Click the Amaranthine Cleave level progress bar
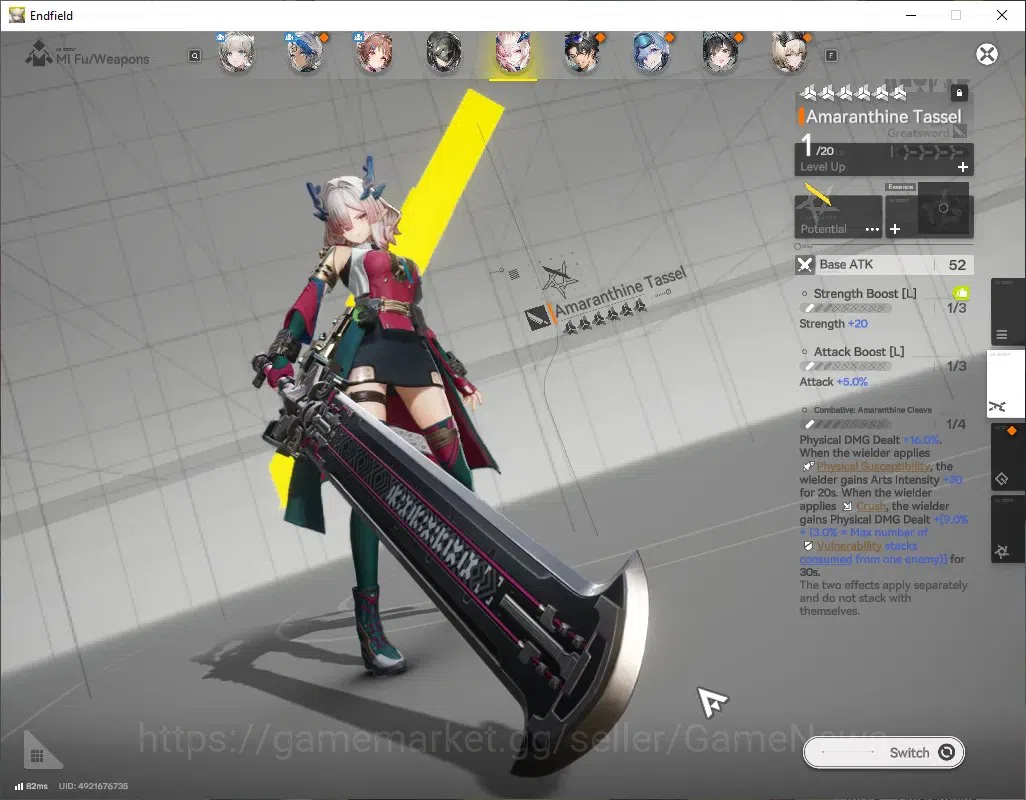Image resolution: width=1026 pixels, height=800 pixels. click(845, 424)
